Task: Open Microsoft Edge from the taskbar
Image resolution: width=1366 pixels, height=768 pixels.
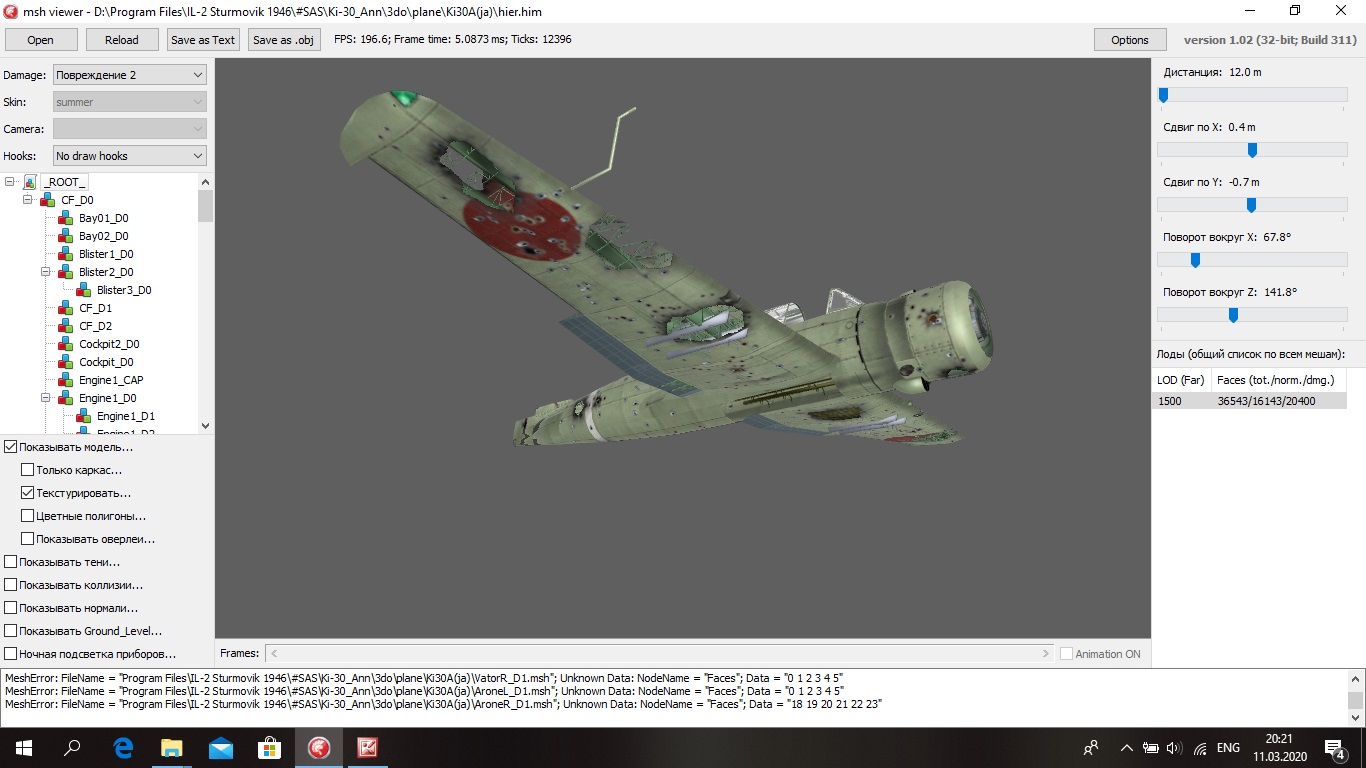Action: pos(123,747)
